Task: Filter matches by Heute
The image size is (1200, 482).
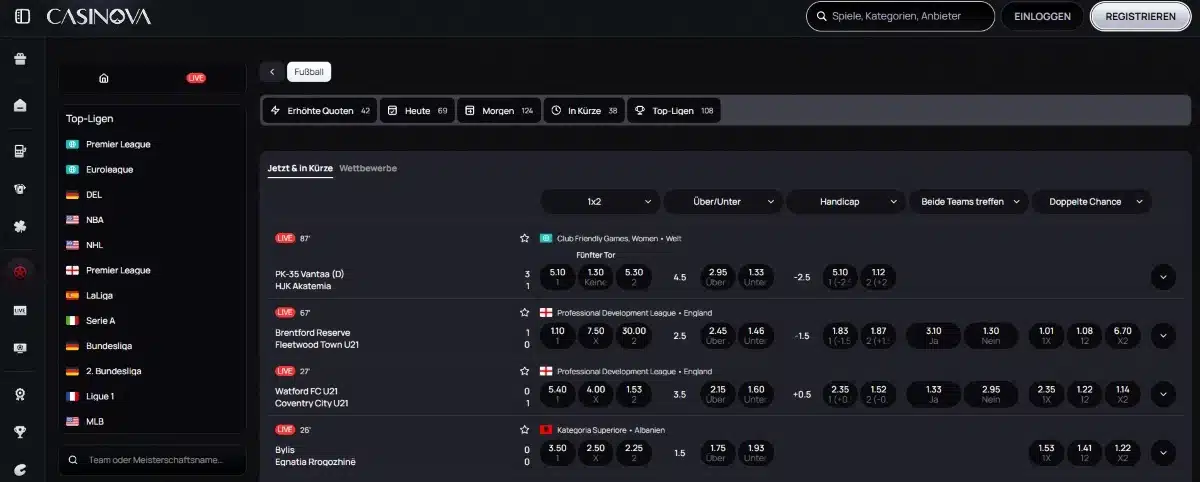Action: (x=417, y=110)
